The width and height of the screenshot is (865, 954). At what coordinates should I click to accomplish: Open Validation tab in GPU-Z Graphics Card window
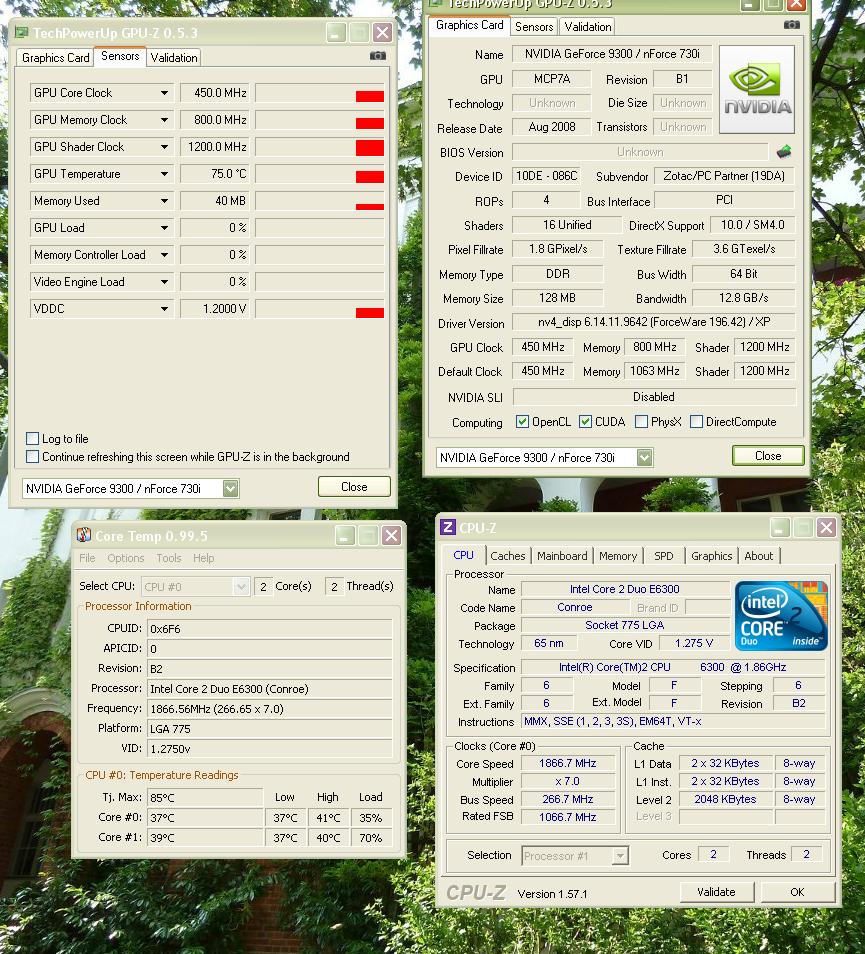(588, 27)
